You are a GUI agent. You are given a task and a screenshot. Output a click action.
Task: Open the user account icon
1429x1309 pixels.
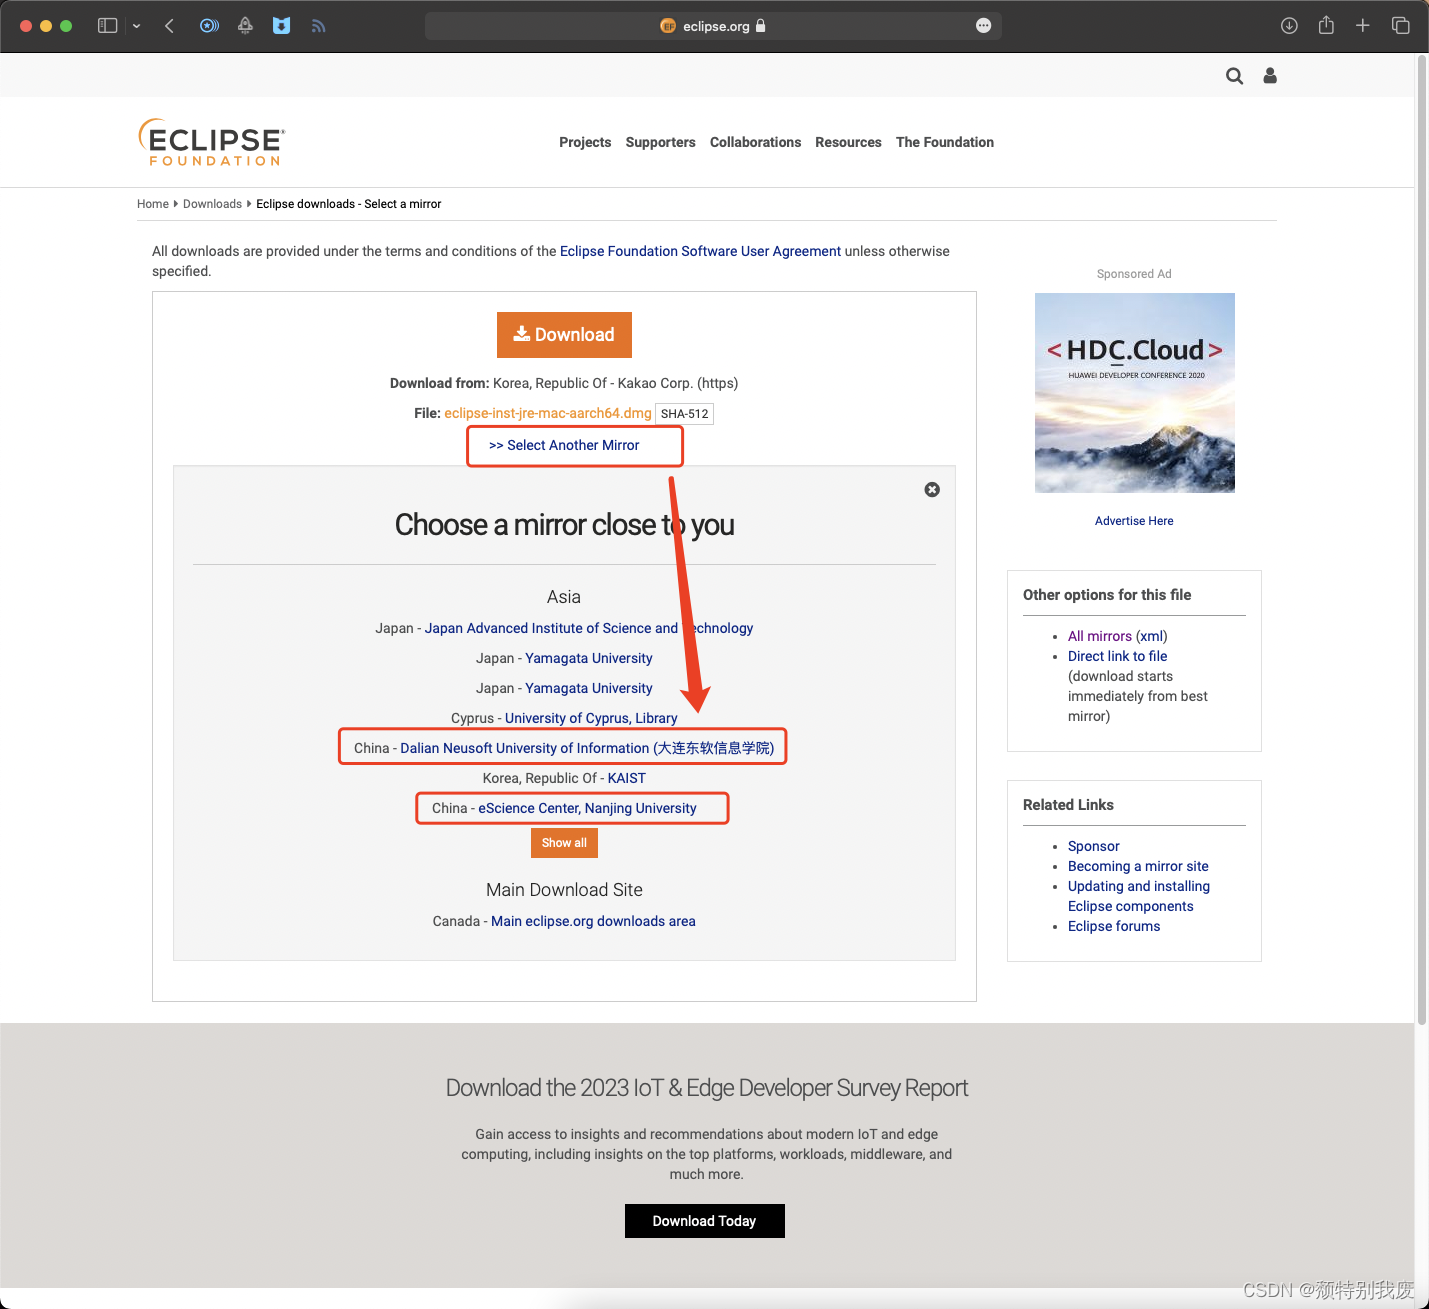point(1270,76)
